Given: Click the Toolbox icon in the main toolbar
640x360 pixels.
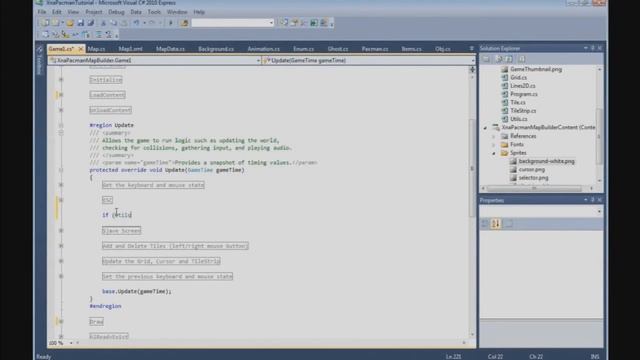Looking at the screenshot, I should (x=304, y=23).
